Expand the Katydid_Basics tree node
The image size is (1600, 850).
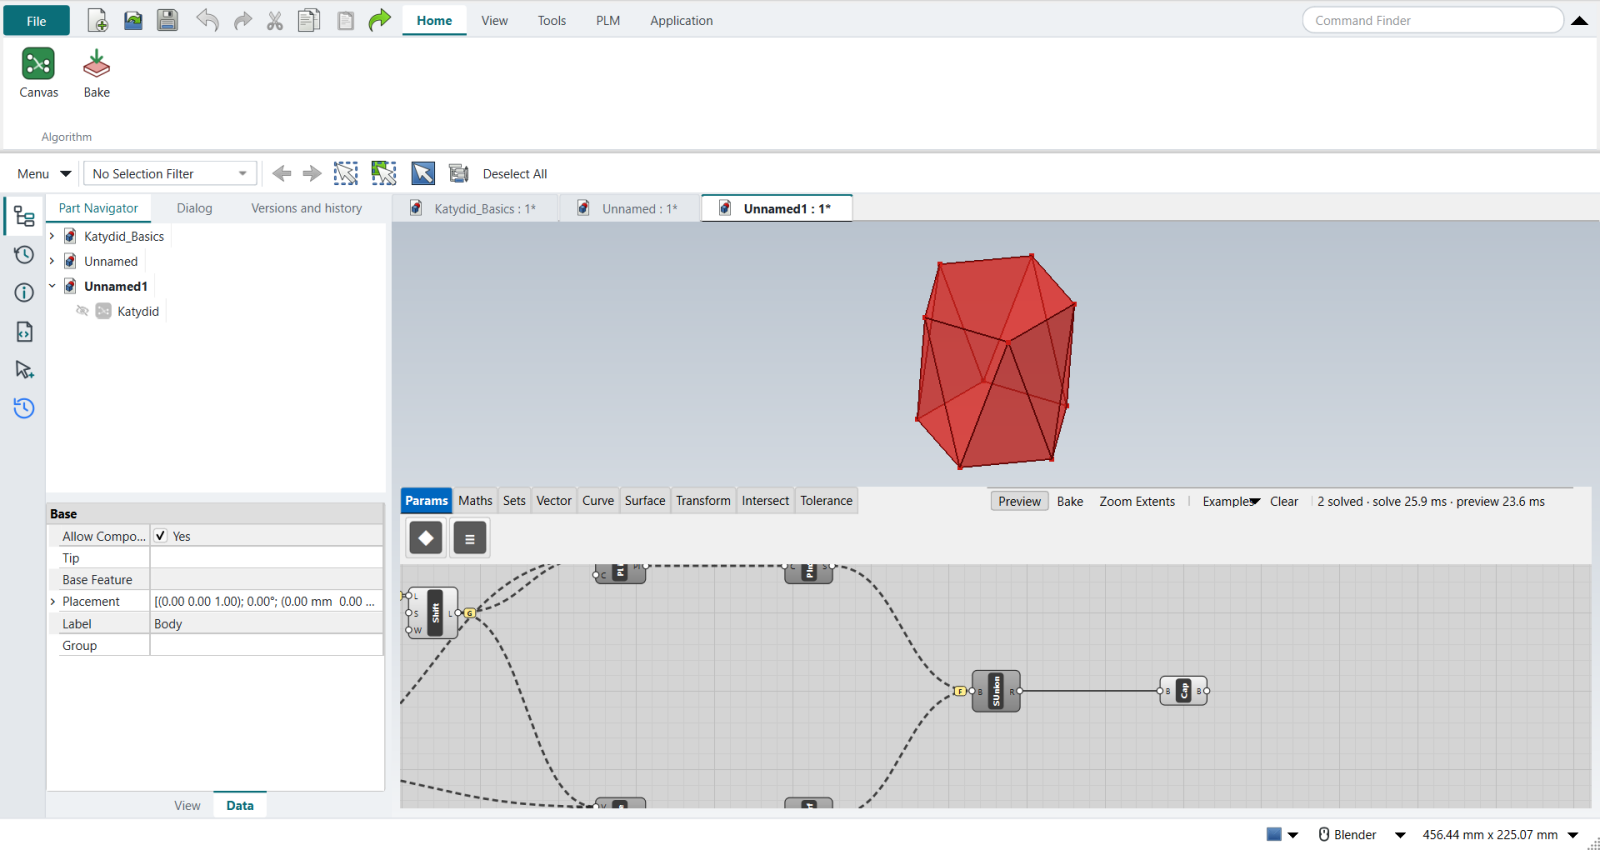[52, 236]
